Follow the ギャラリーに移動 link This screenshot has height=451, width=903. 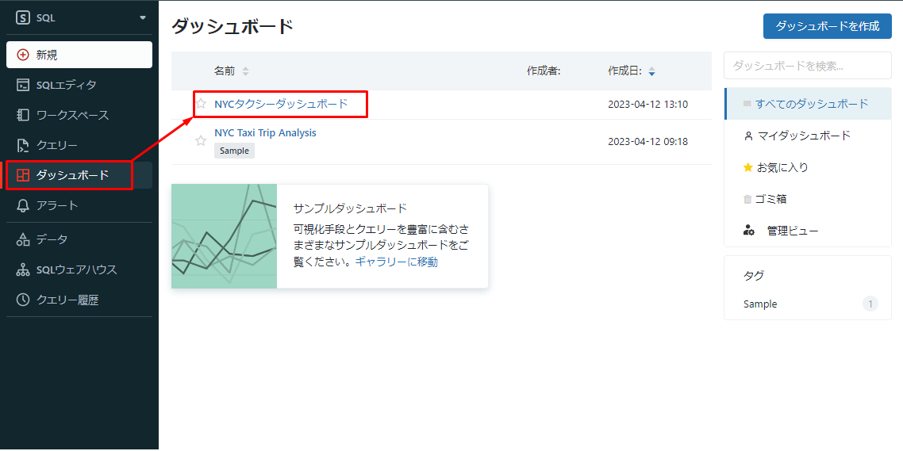(x=396, y=262)
